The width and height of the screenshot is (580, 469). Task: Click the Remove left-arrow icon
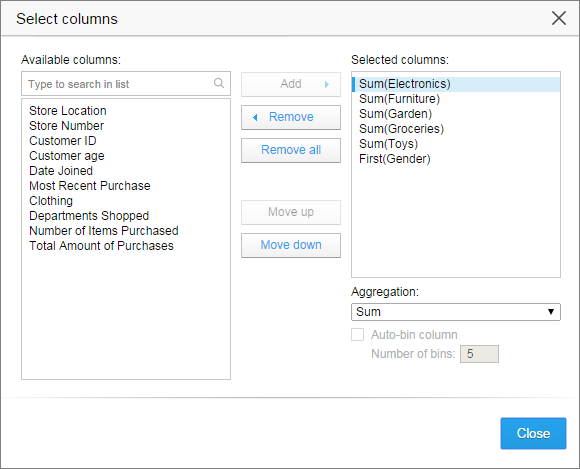tap(255, 117)
